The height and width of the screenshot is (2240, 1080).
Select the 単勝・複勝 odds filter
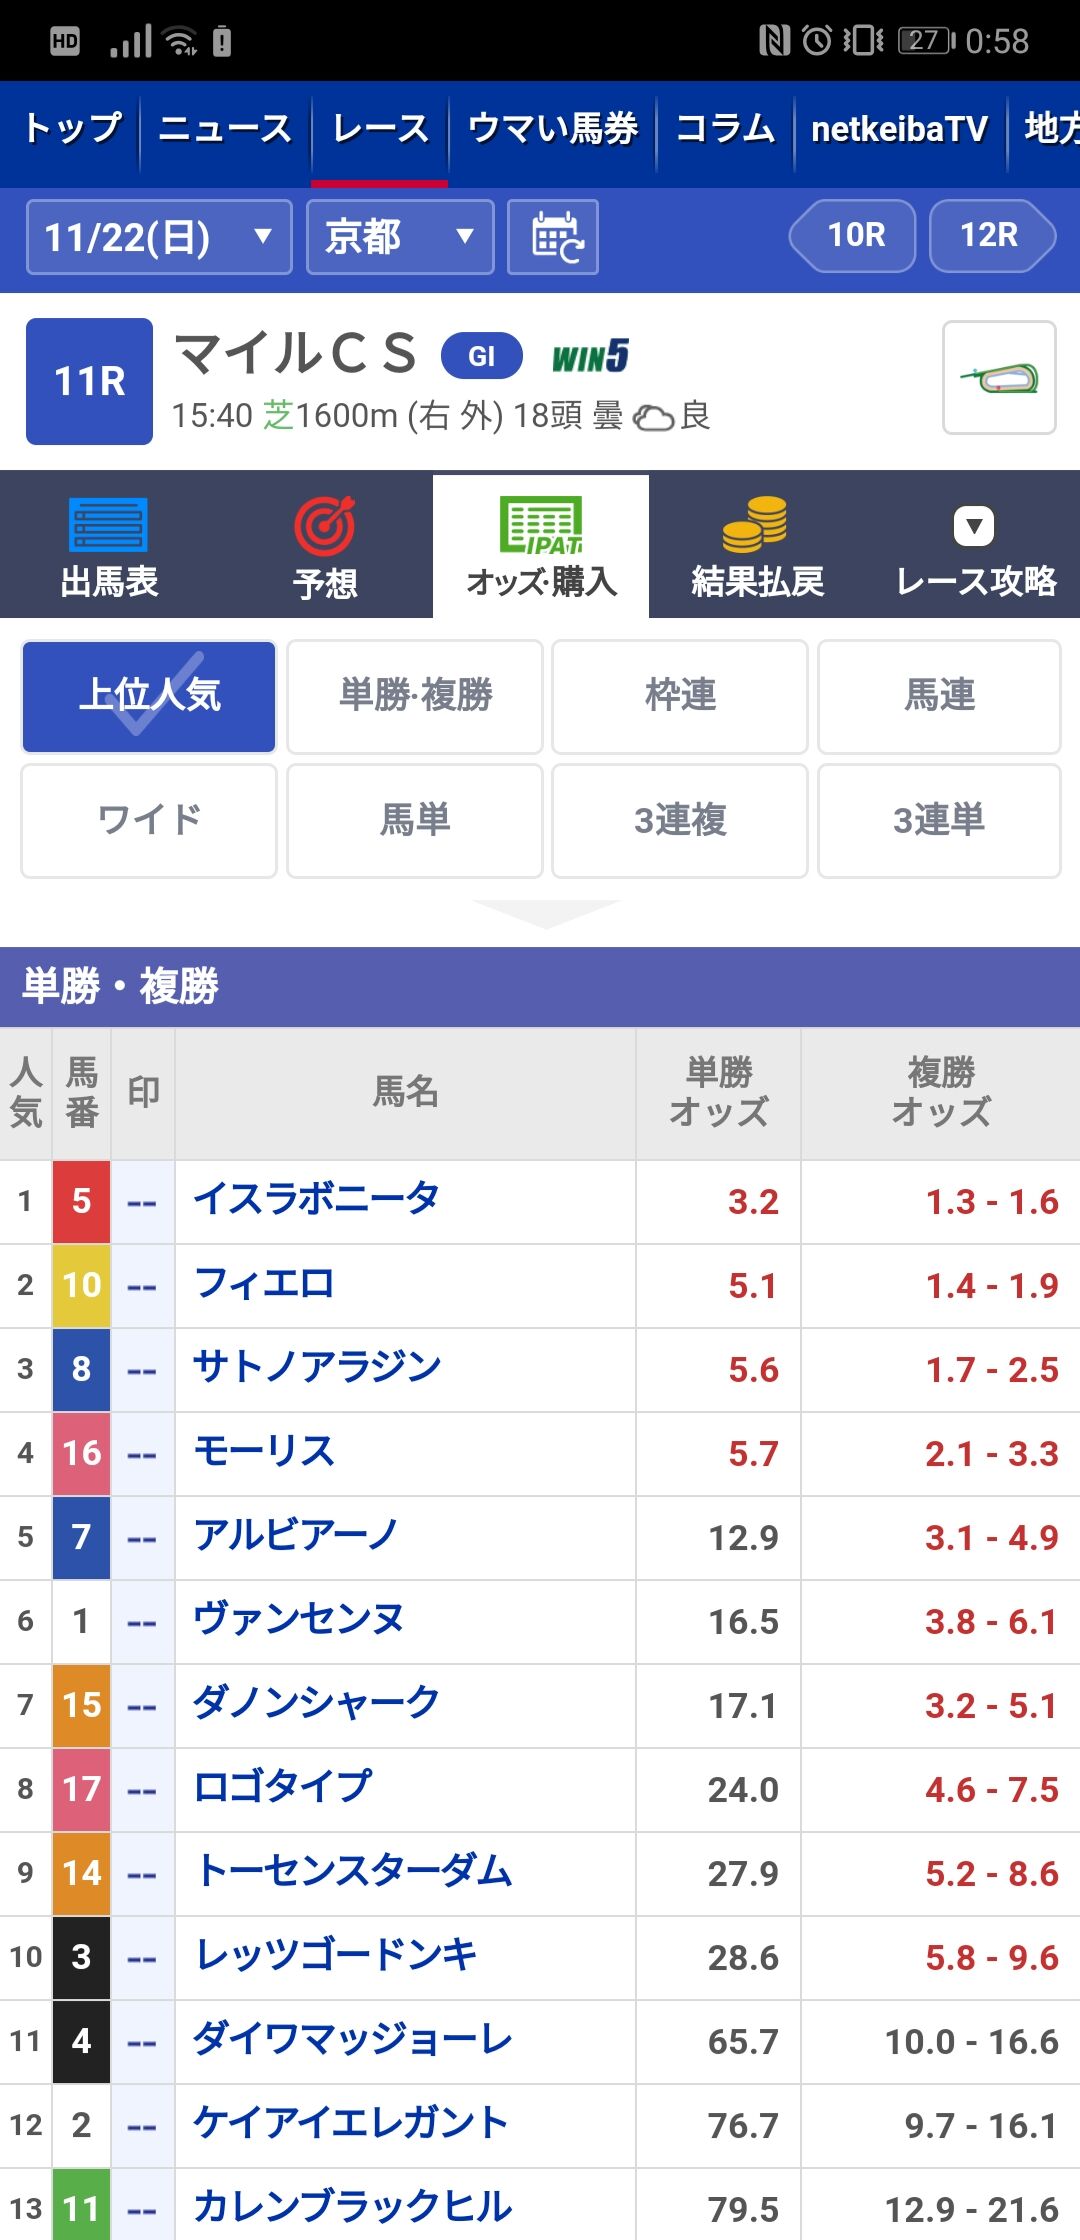(x=415, y=696)
